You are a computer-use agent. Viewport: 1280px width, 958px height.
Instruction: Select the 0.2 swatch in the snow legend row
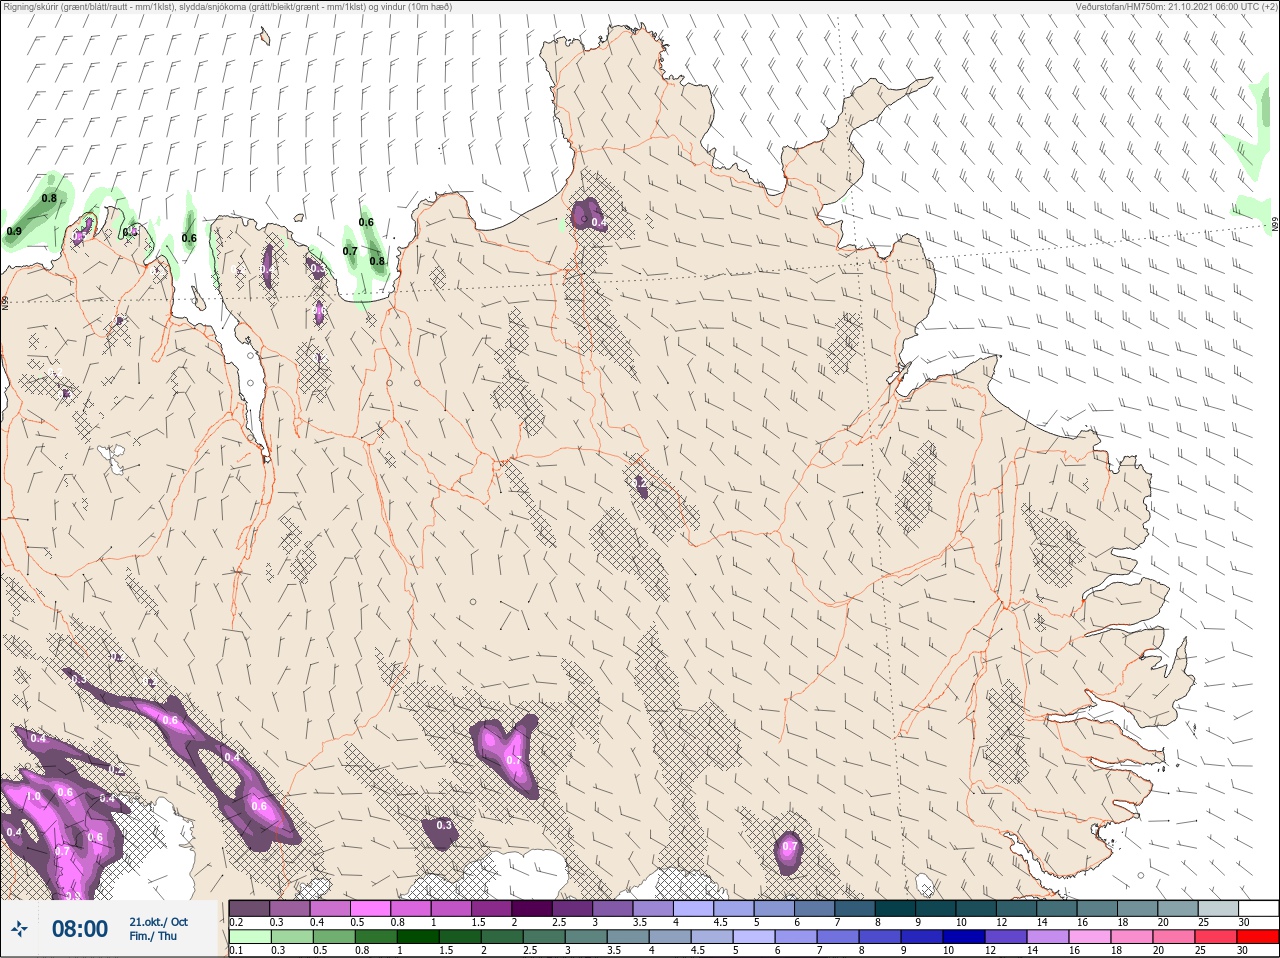pyautogui.click(x=249, y=908)
